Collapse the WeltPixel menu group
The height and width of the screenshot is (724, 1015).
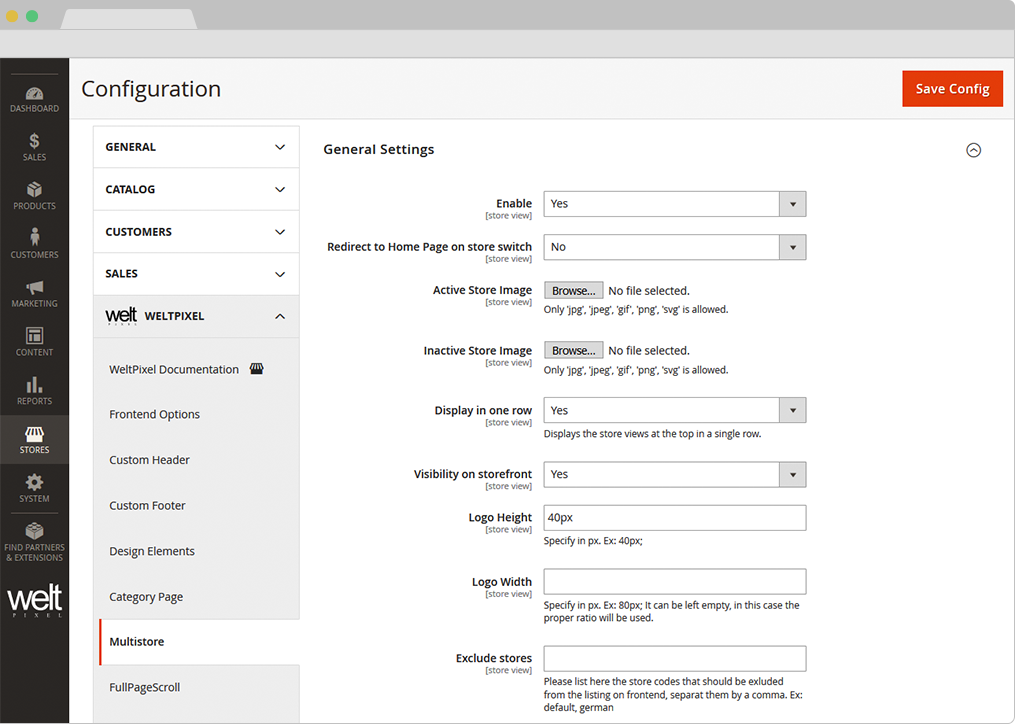pyautogui.click(x=280, y=316)
